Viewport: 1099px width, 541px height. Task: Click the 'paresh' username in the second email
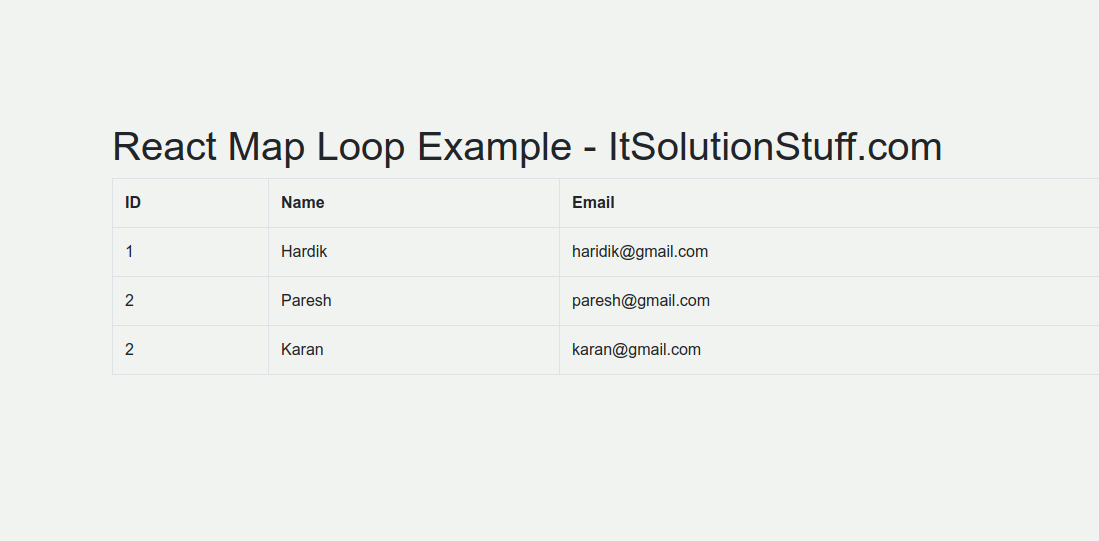pos(596,301)
